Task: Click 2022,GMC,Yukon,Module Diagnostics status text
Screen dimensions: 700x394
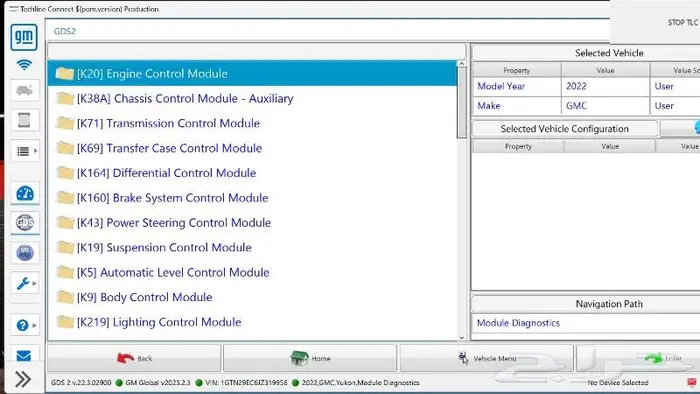Action: coord(361,382)
